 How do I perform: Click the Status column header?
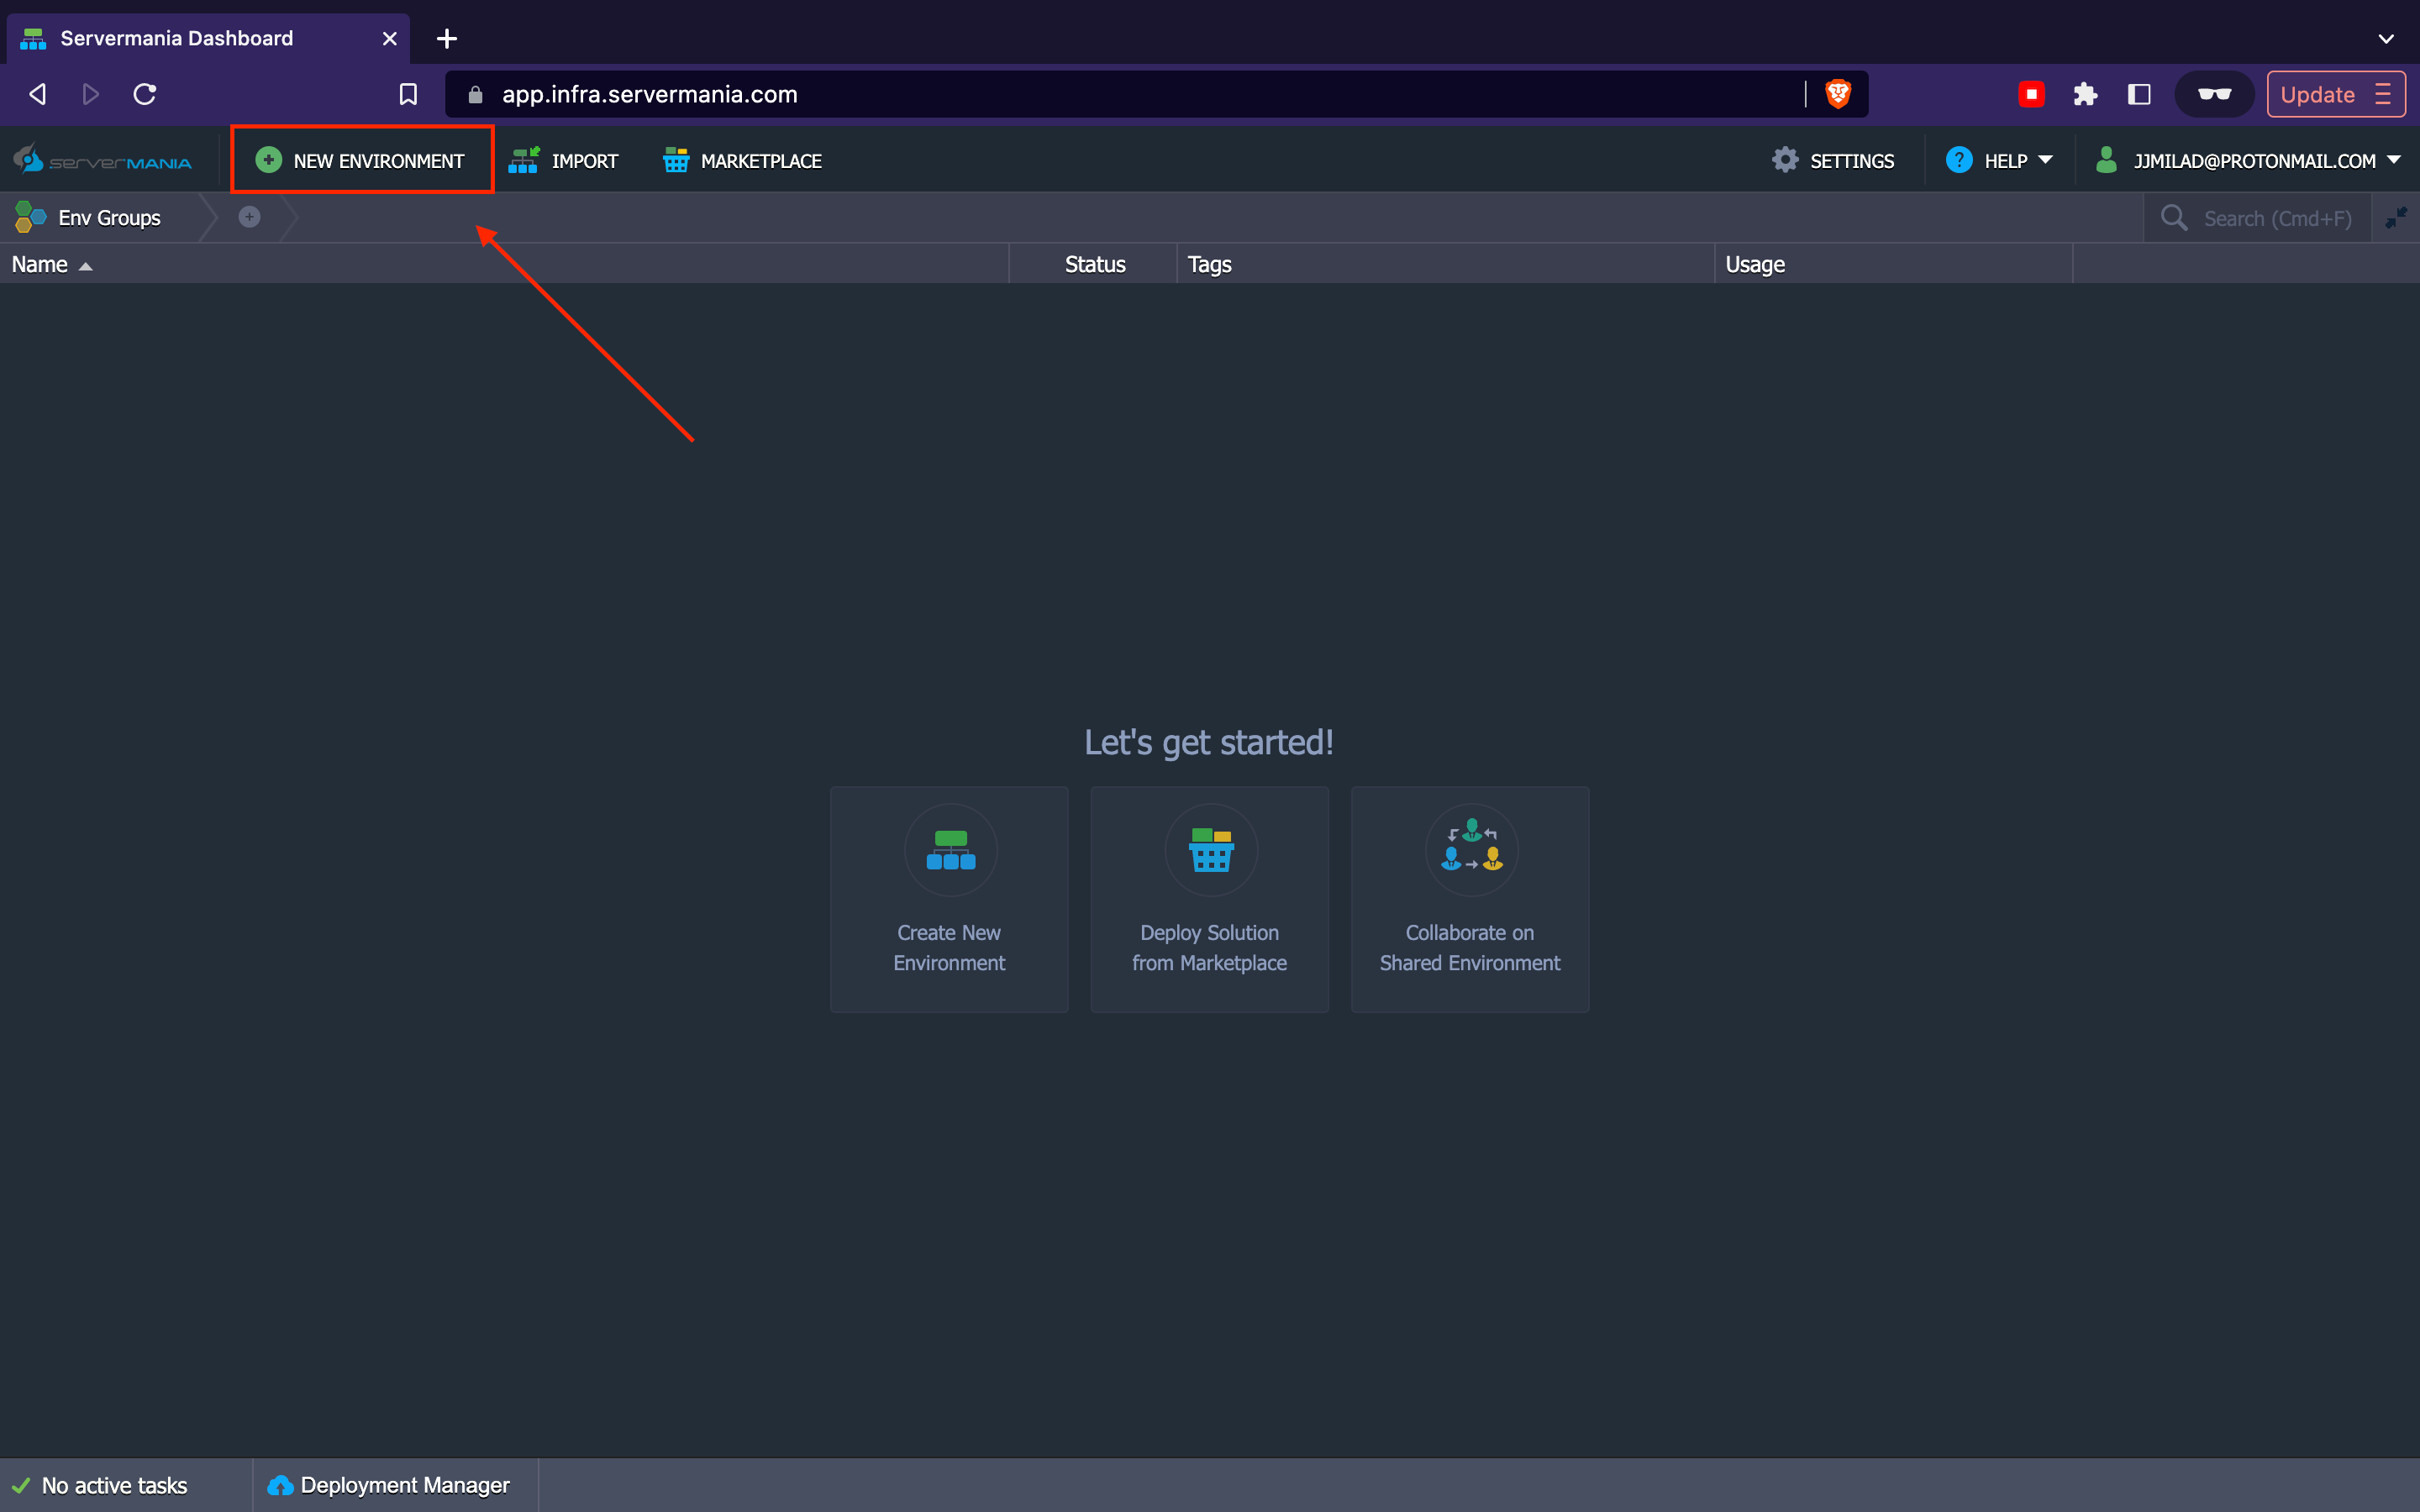click(x=1094, y=264)
